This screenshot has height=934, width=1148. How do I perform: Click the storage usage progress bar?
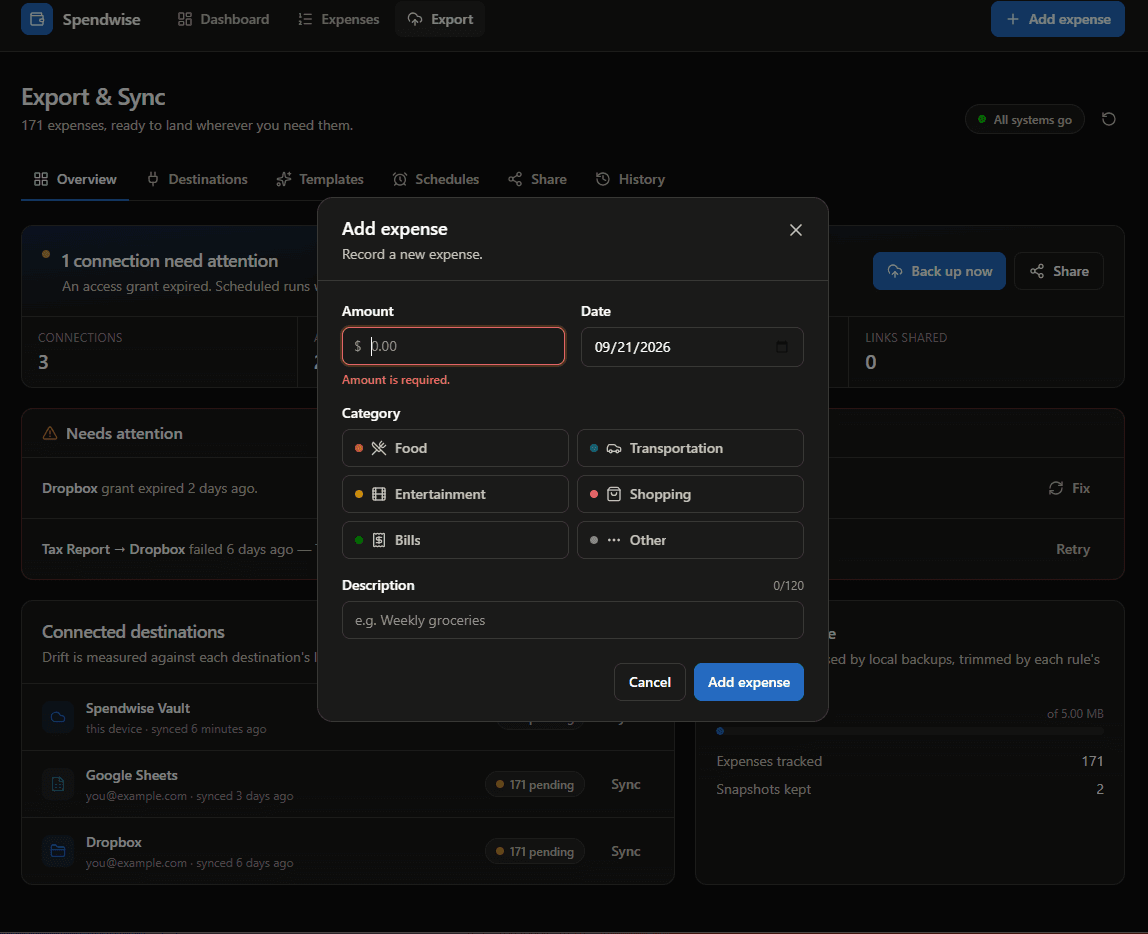click(909, 731)
